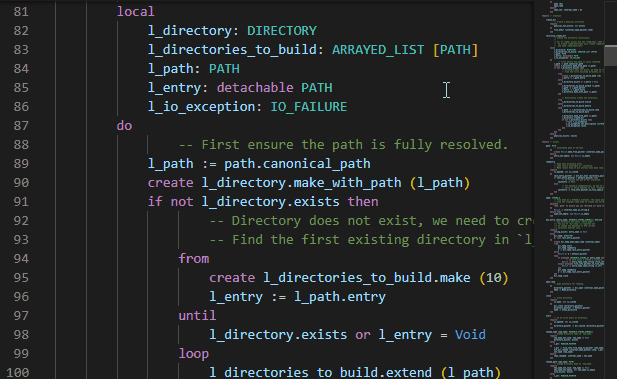The image size is (617, 379).
Task: Click 'path.canonical_path' on line 89
Action: tap(297, 164)
